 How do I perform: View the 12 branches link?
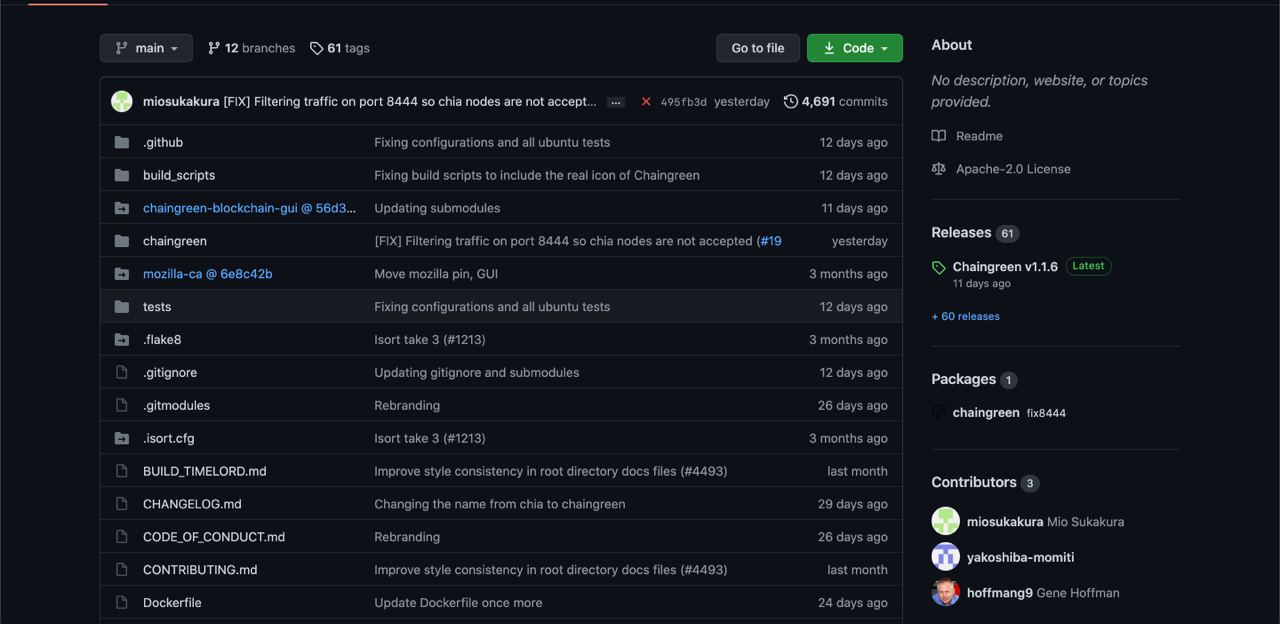[x=251, y=48]
